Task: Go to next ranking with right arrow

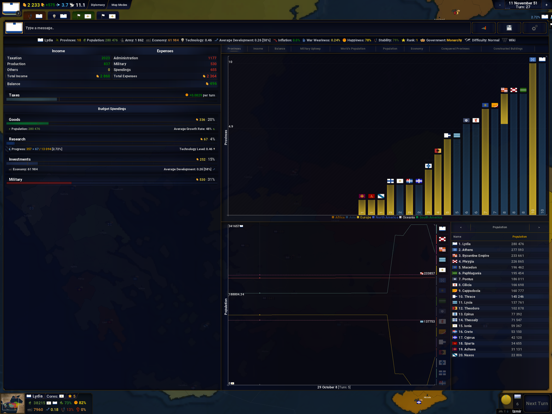Action: [x=539, y=227]
